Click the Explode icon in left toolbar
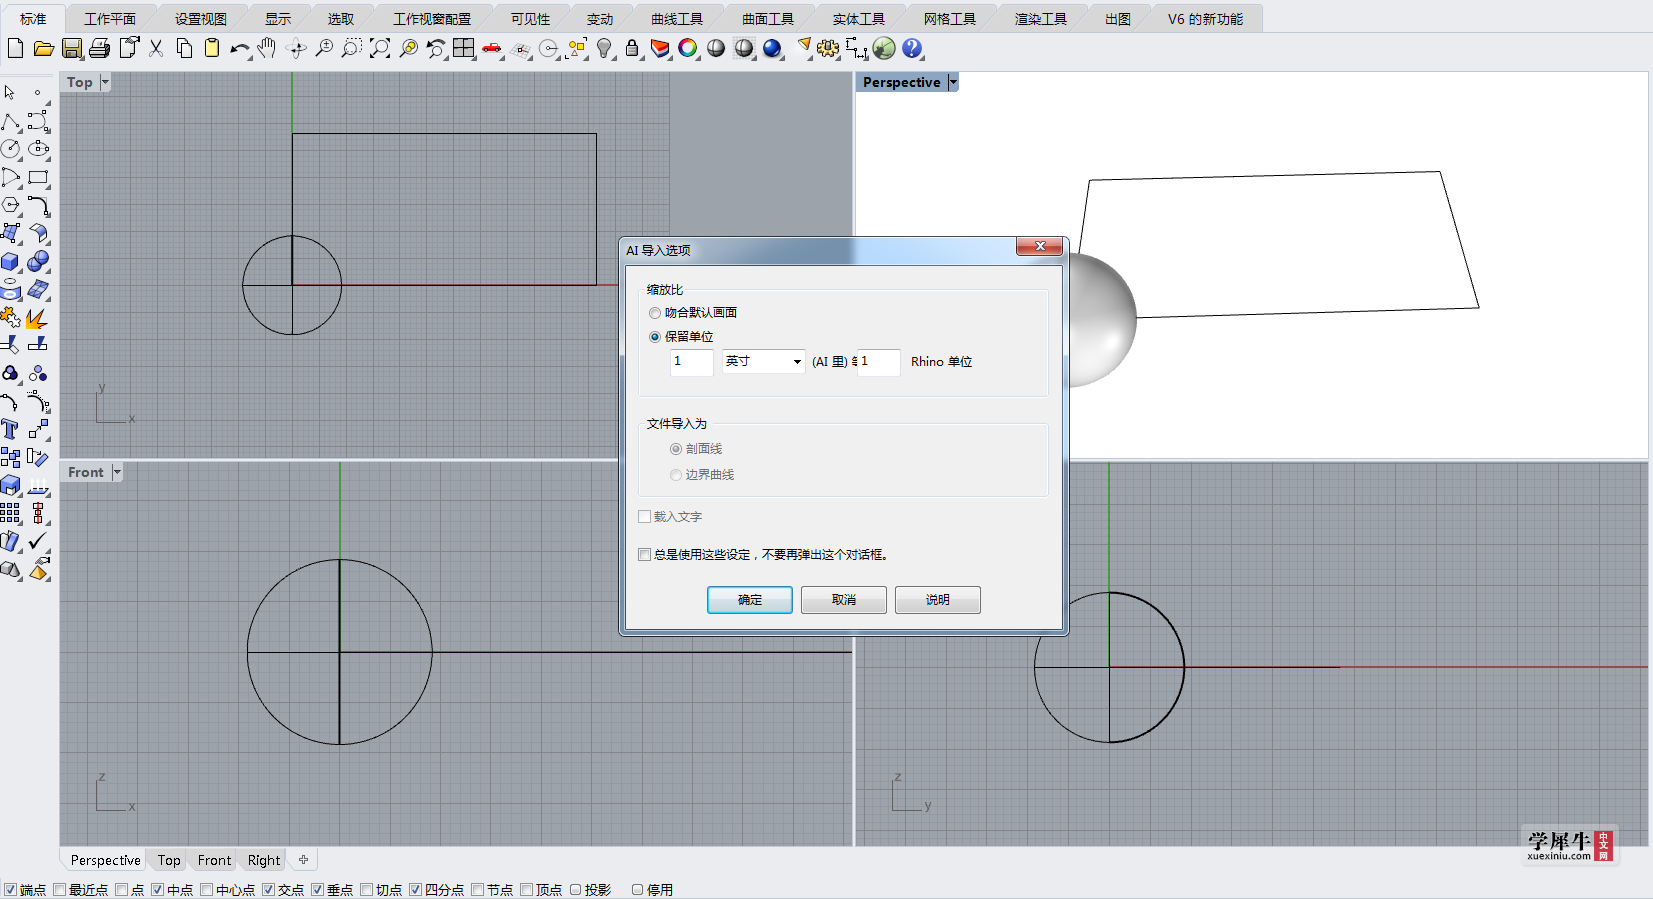This screenshot has height=899, width=1653. point(38,317)
